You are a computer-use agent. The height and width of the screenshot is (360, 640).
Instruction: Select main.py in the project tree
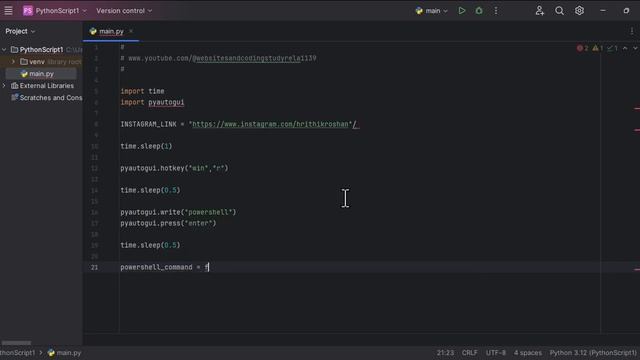(x=41, y=74)
